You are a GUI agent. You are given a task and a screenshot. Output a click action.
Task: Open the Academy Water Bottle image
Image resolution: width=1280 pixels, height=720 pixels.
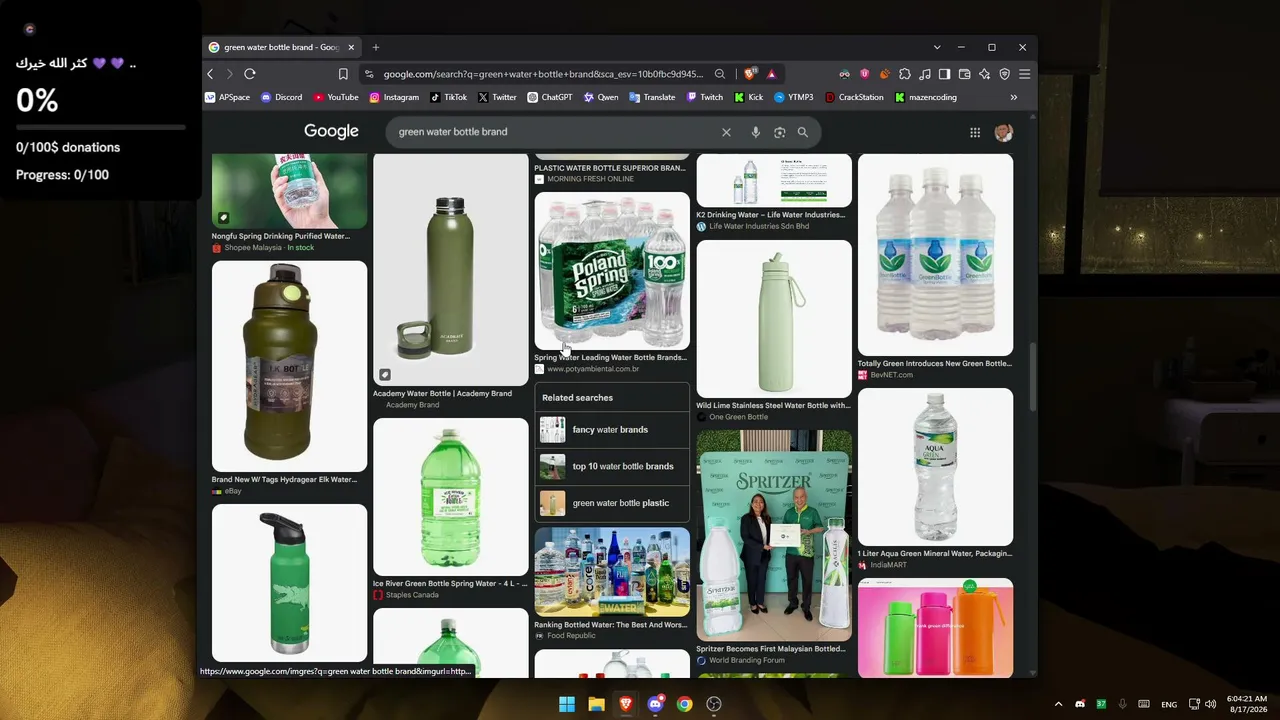pyautogui.click(x=450, y=270)
